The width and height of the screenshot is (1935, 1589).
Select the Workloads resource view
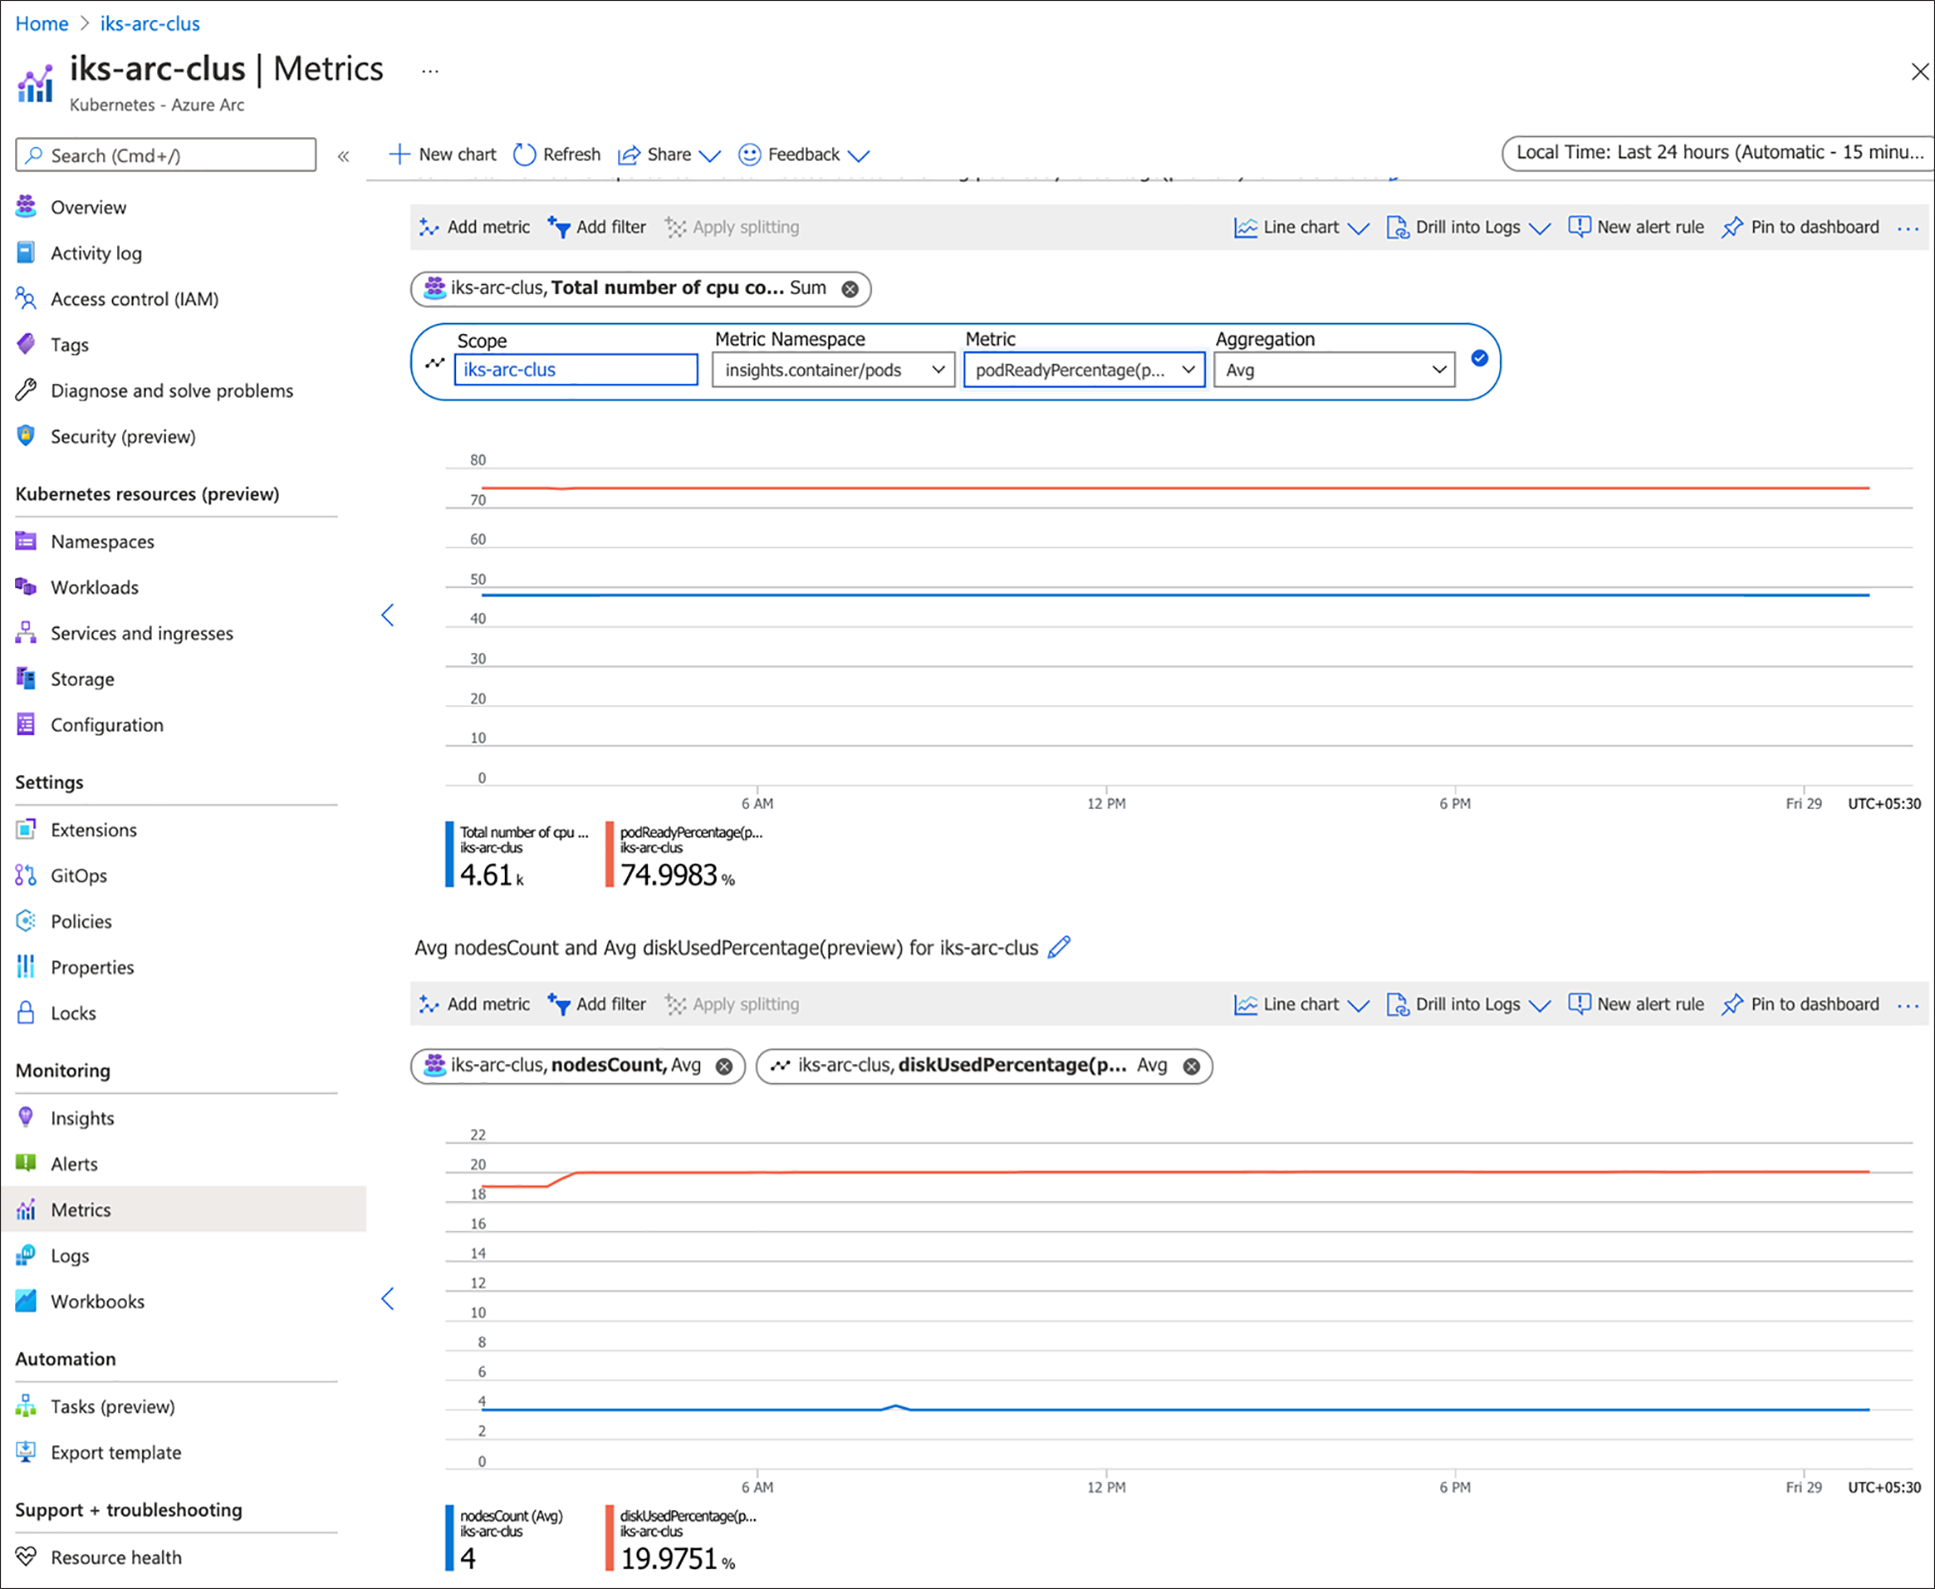coord(95,587)
